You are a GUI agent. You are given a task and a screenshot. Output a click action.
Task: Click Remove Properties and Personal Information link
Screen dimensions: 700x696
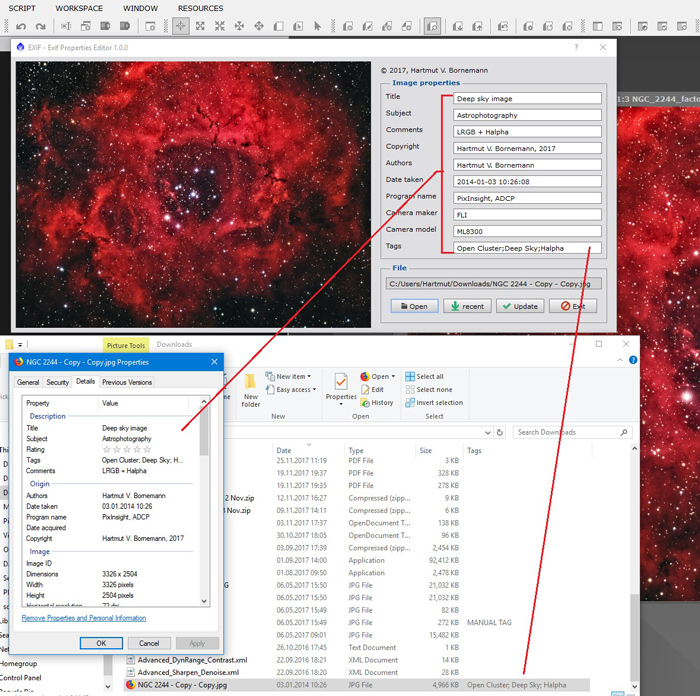pos(84,618)
